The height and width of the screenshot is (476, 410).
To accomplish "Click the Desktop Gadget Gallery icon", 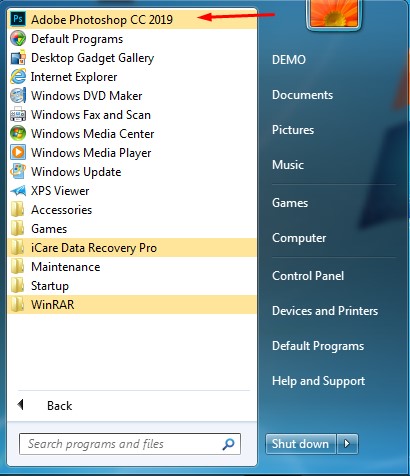I will (x=18, y=58).
